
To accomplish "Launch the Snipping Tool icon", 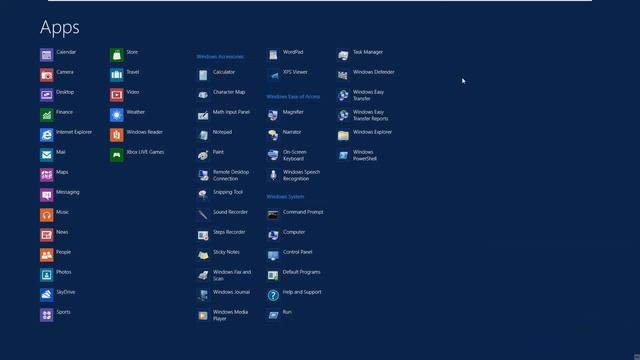I will click(x=203, y=195).
